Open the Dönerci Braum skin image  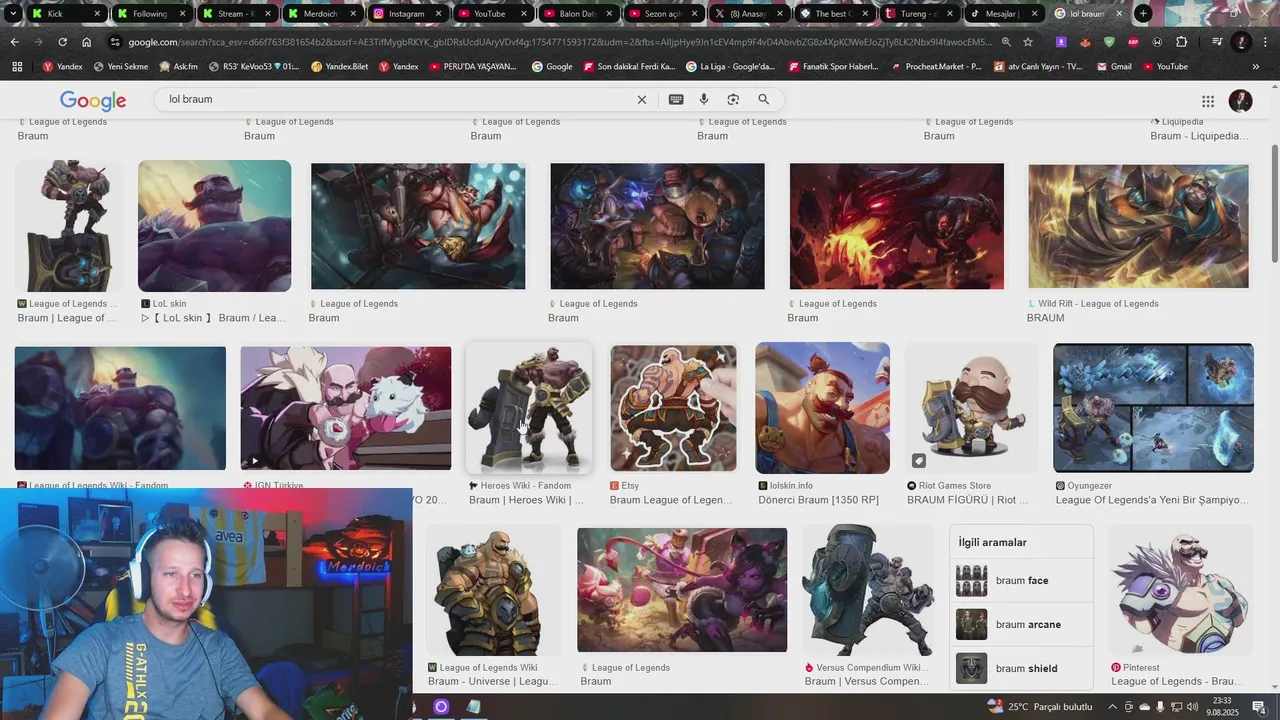click(822, 408)
